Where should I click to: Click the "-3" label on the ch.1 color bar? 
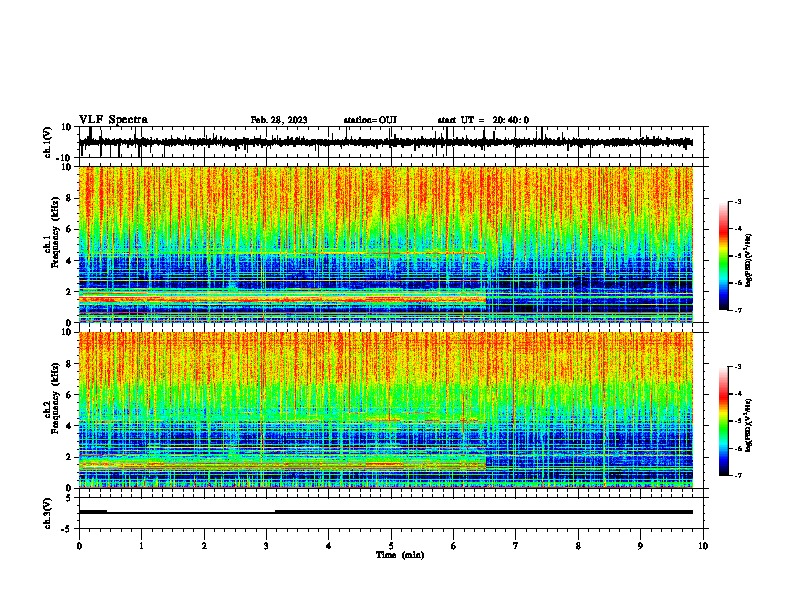point(737,201)
